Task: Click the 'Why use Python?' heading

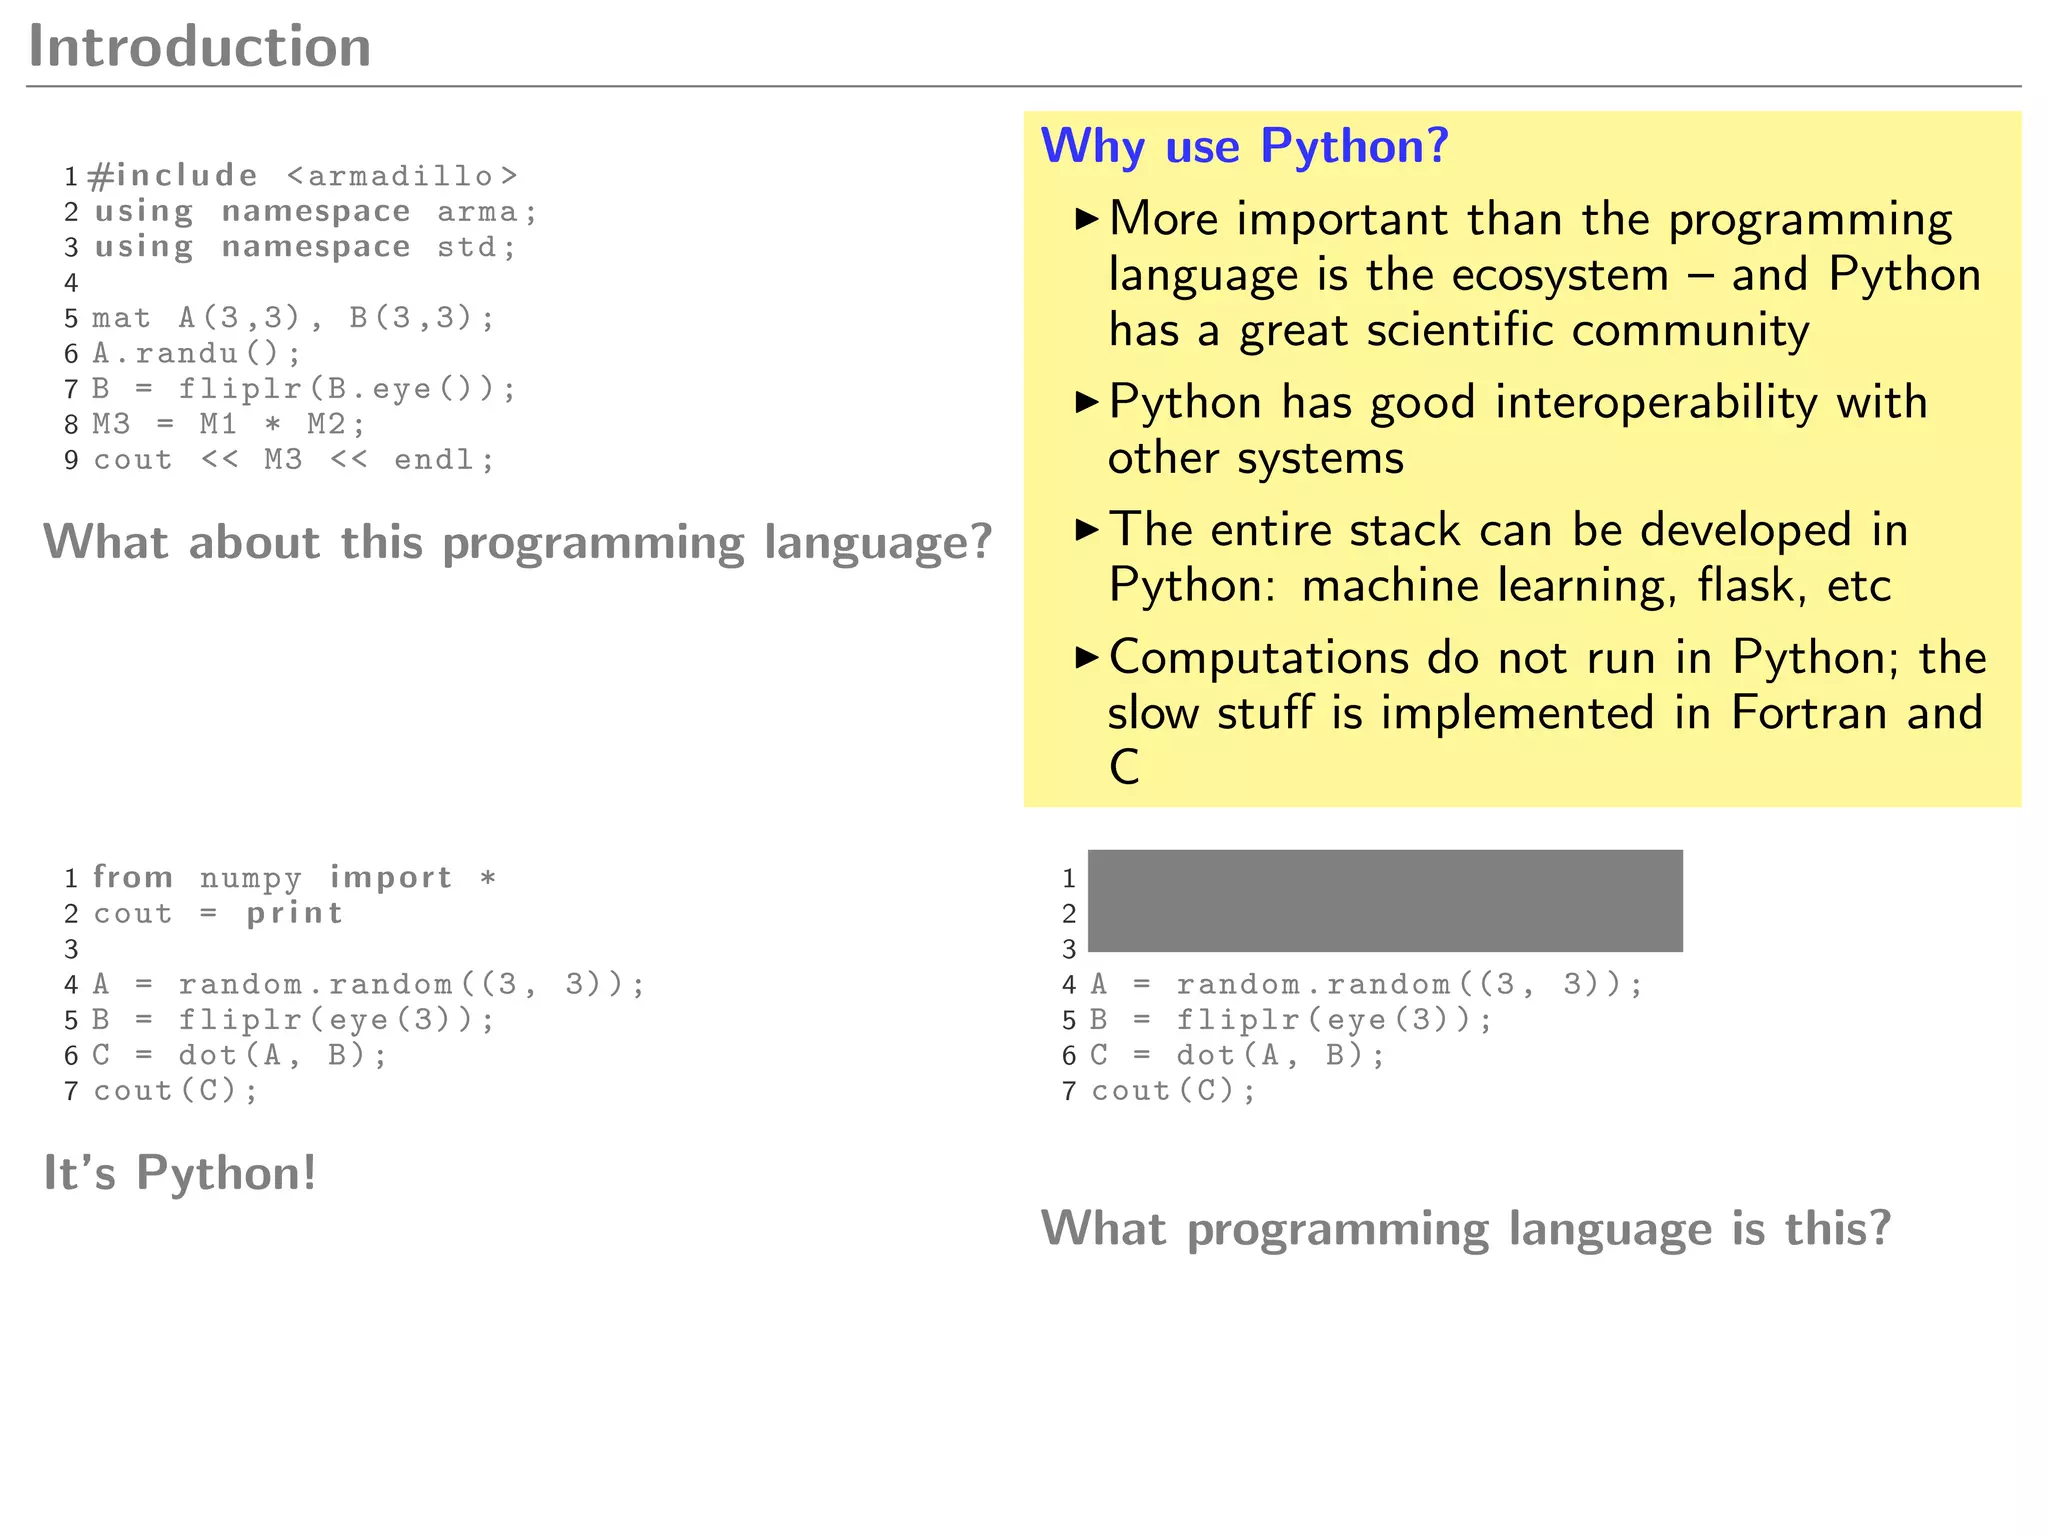Action: (x=1244, y=147)
